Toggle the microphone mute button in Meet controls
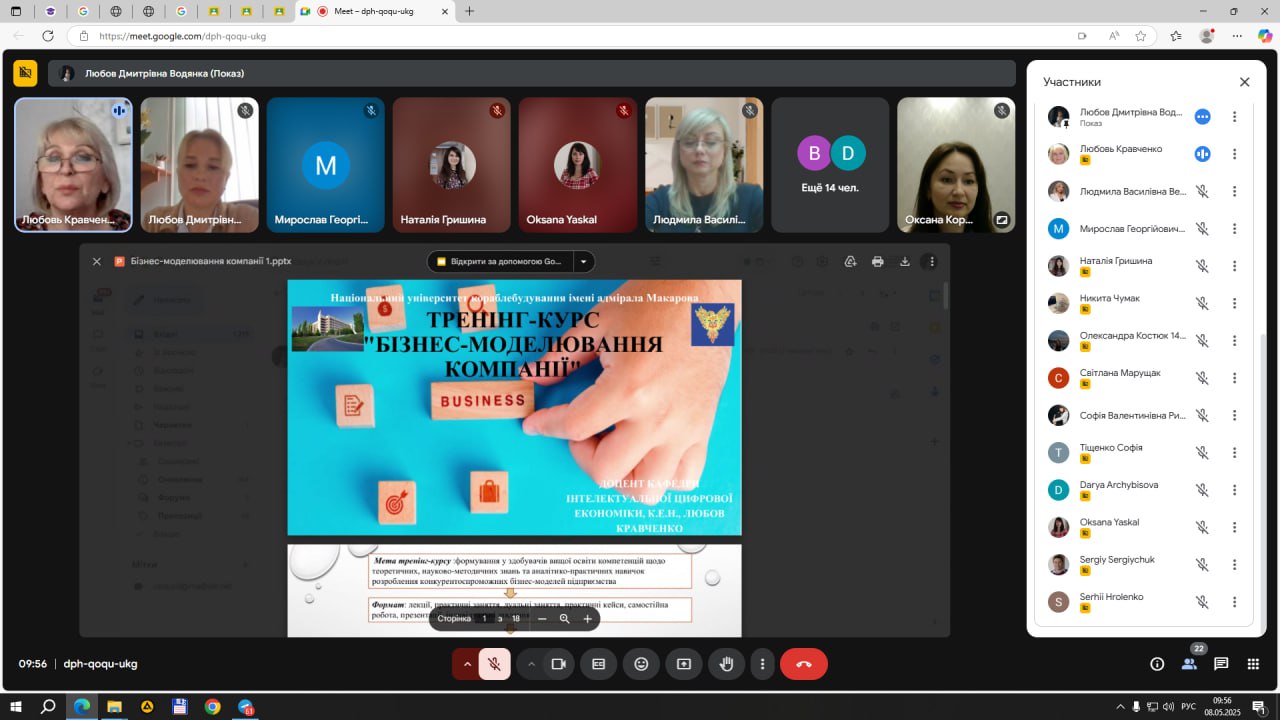 pyautogui.click(x=494, y=664)
